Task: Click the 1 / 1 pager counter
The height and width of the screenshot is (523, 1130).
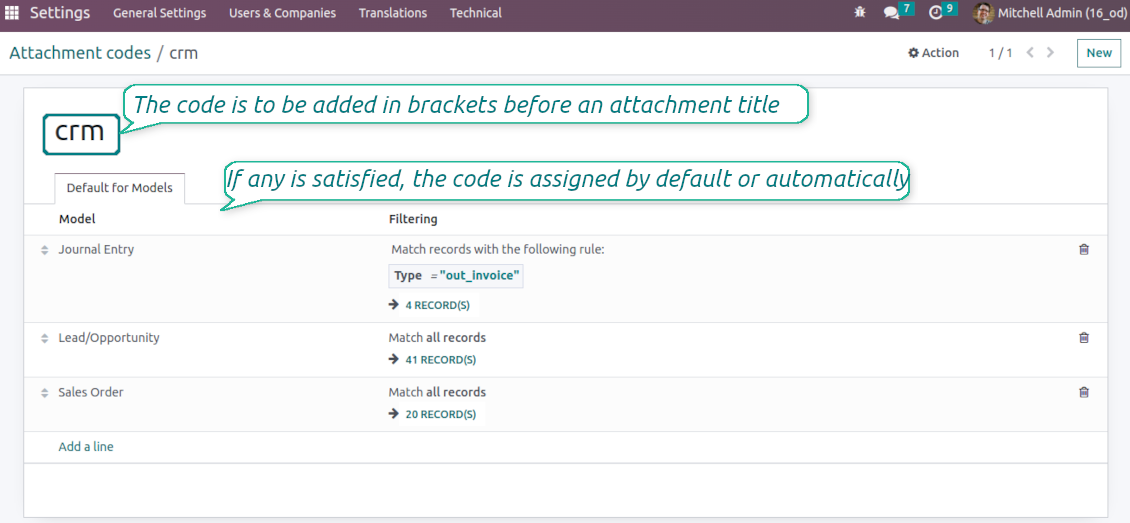Action: 1000,53
